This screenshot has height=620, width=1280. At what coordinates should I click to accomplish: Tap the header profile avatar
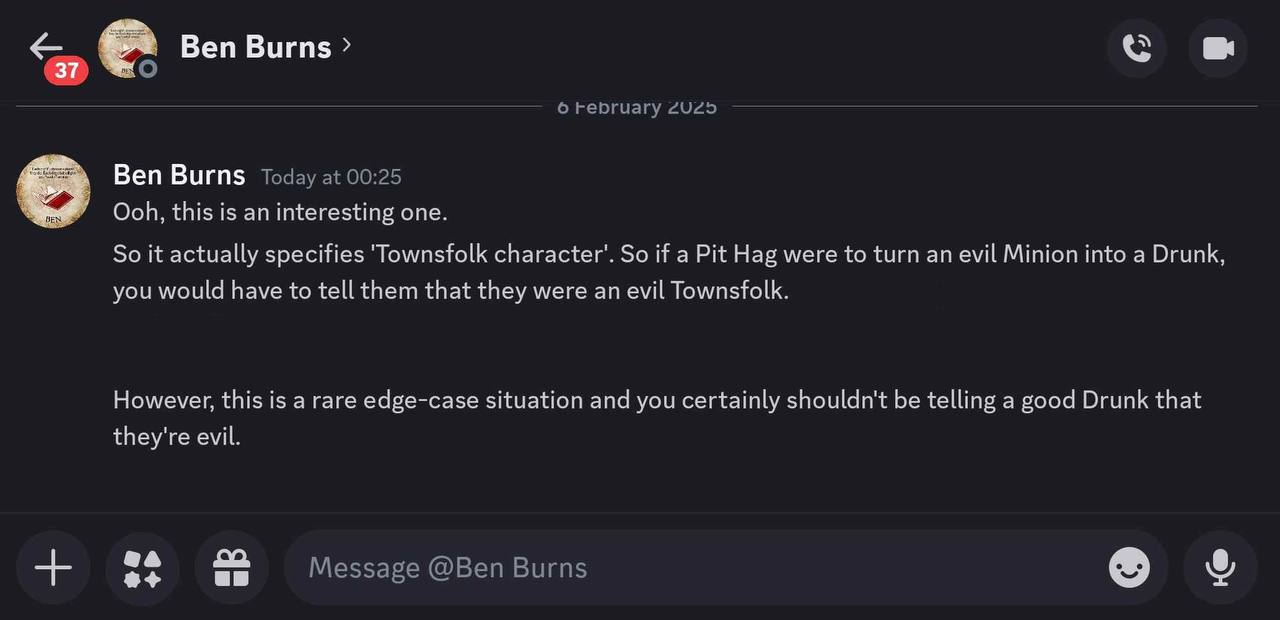(127, 48)
